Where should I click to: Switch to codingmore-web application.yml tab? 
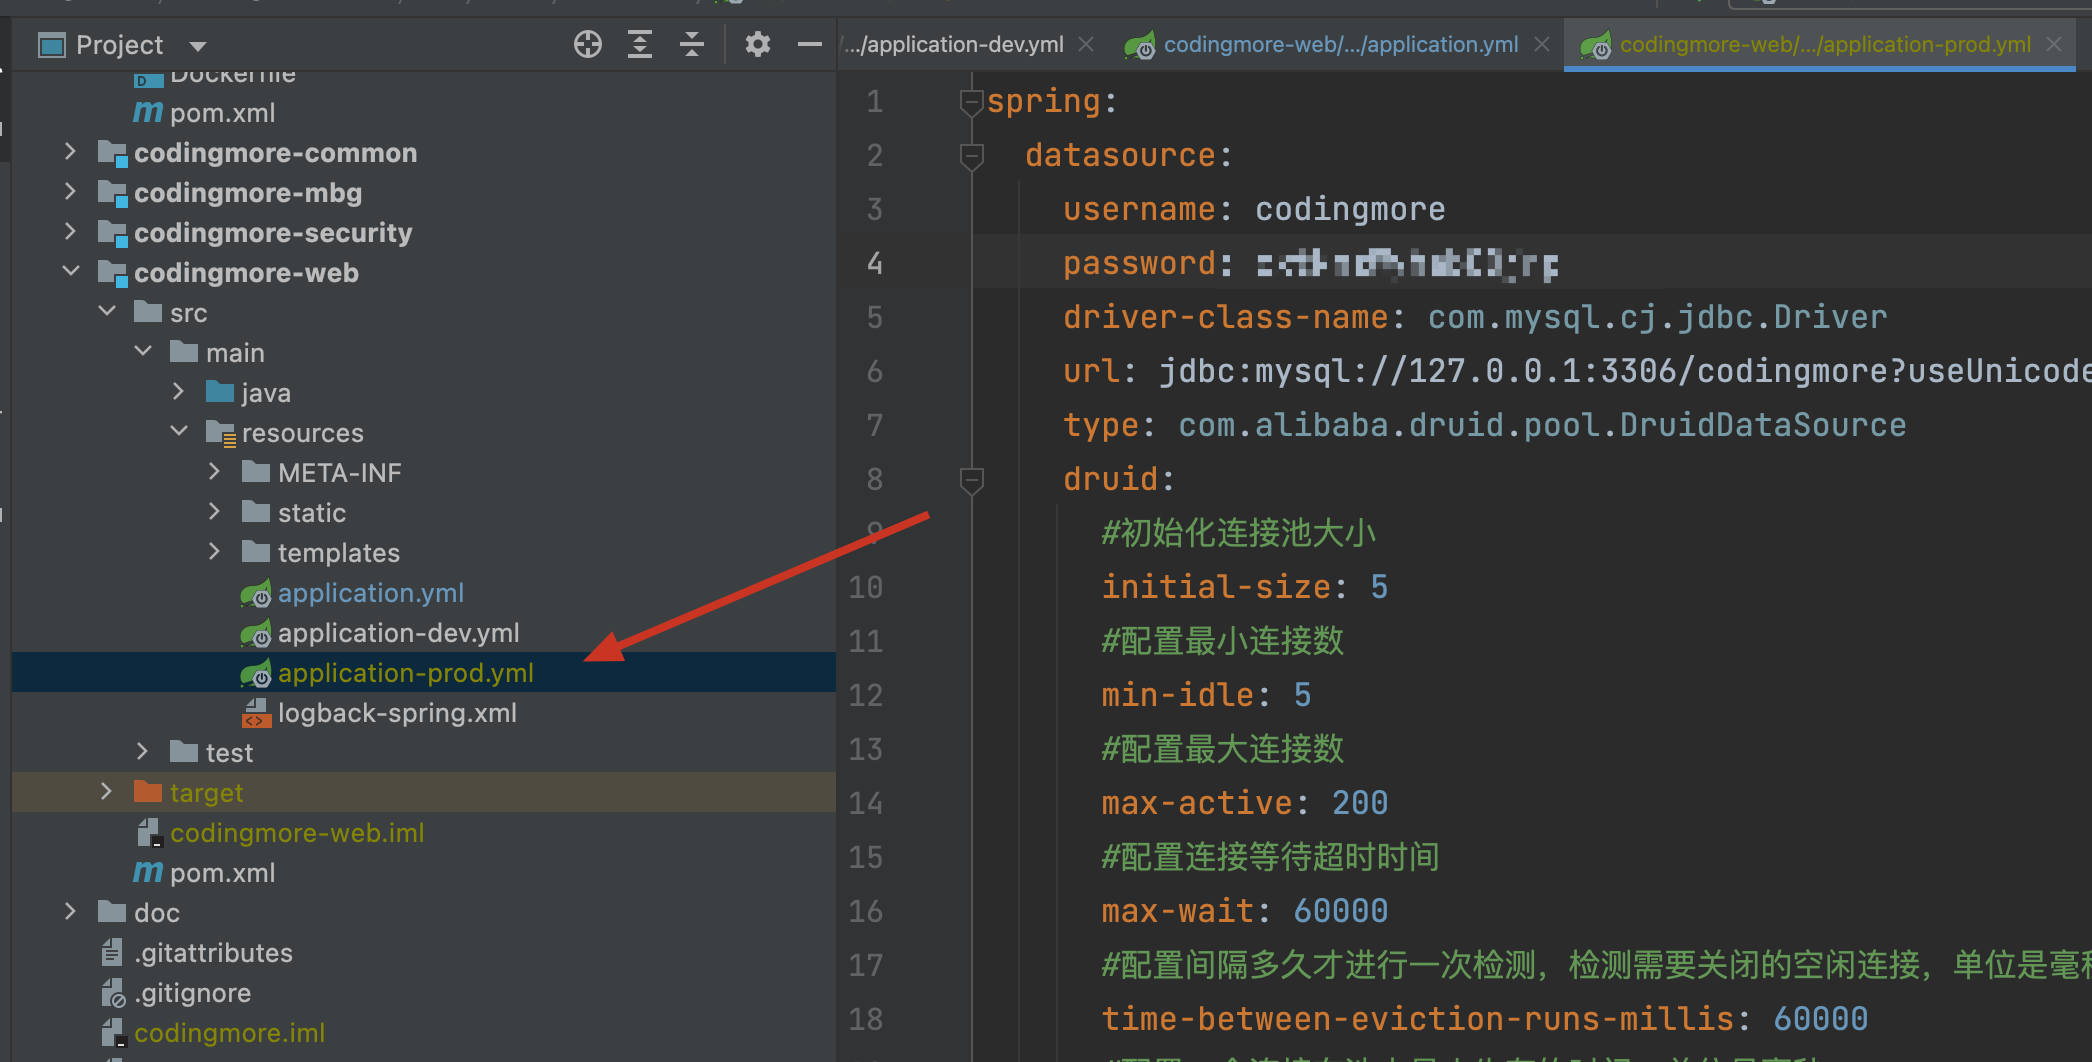[x=1339, y=44]
